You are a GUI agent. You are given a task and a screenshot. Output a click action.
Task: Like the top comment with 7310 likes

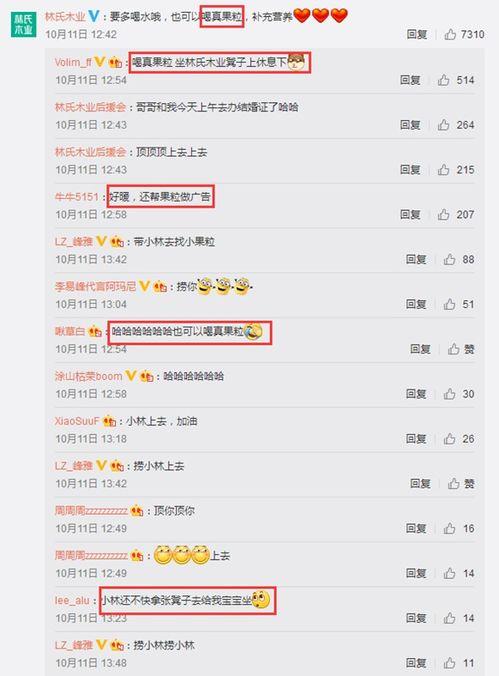450,34
